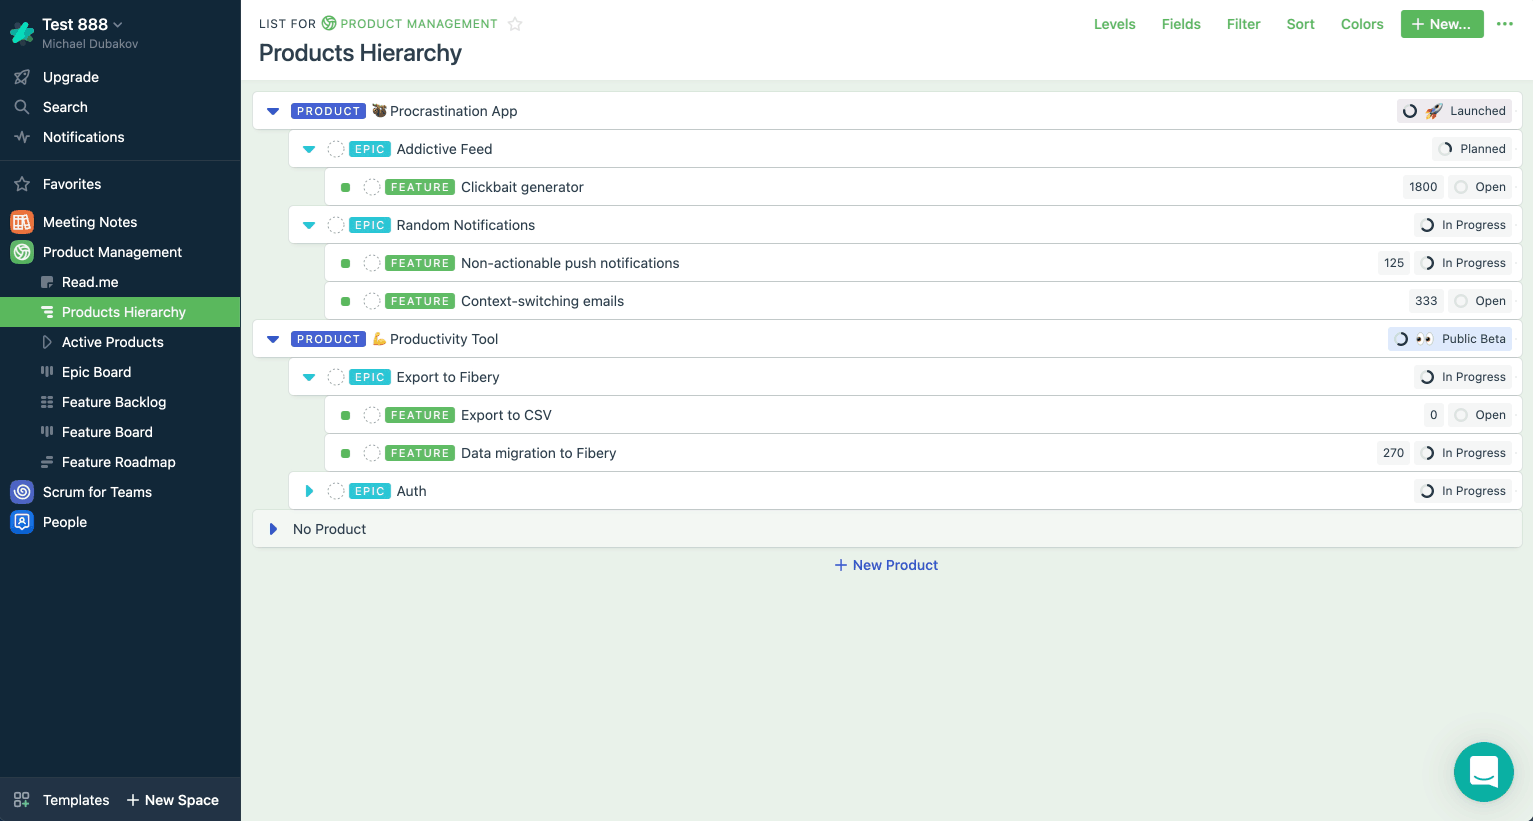
Task: Expand the Auth epic
Action: click(309, 491)
